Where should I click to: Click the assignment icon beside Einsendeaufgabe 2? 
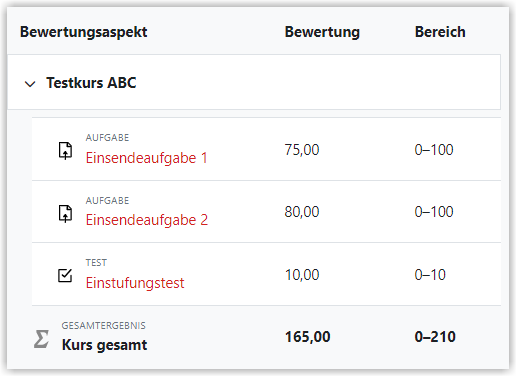[x=65, y=213]
